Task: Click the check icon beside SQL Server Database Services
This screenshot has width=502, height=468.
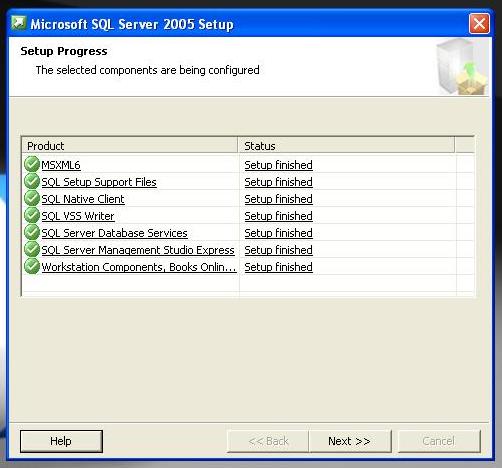Action: tap(32, 232)
